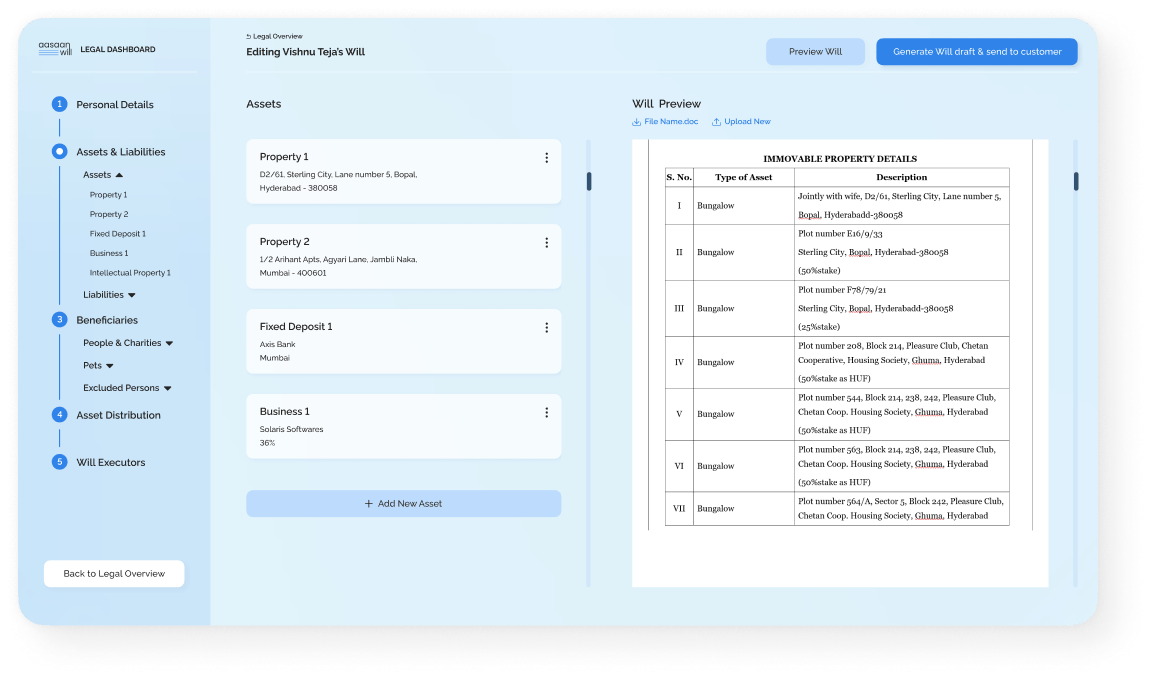Expand the Excluded Persons section
Screen dimensions: 1152x680
[x=167, y=389]
